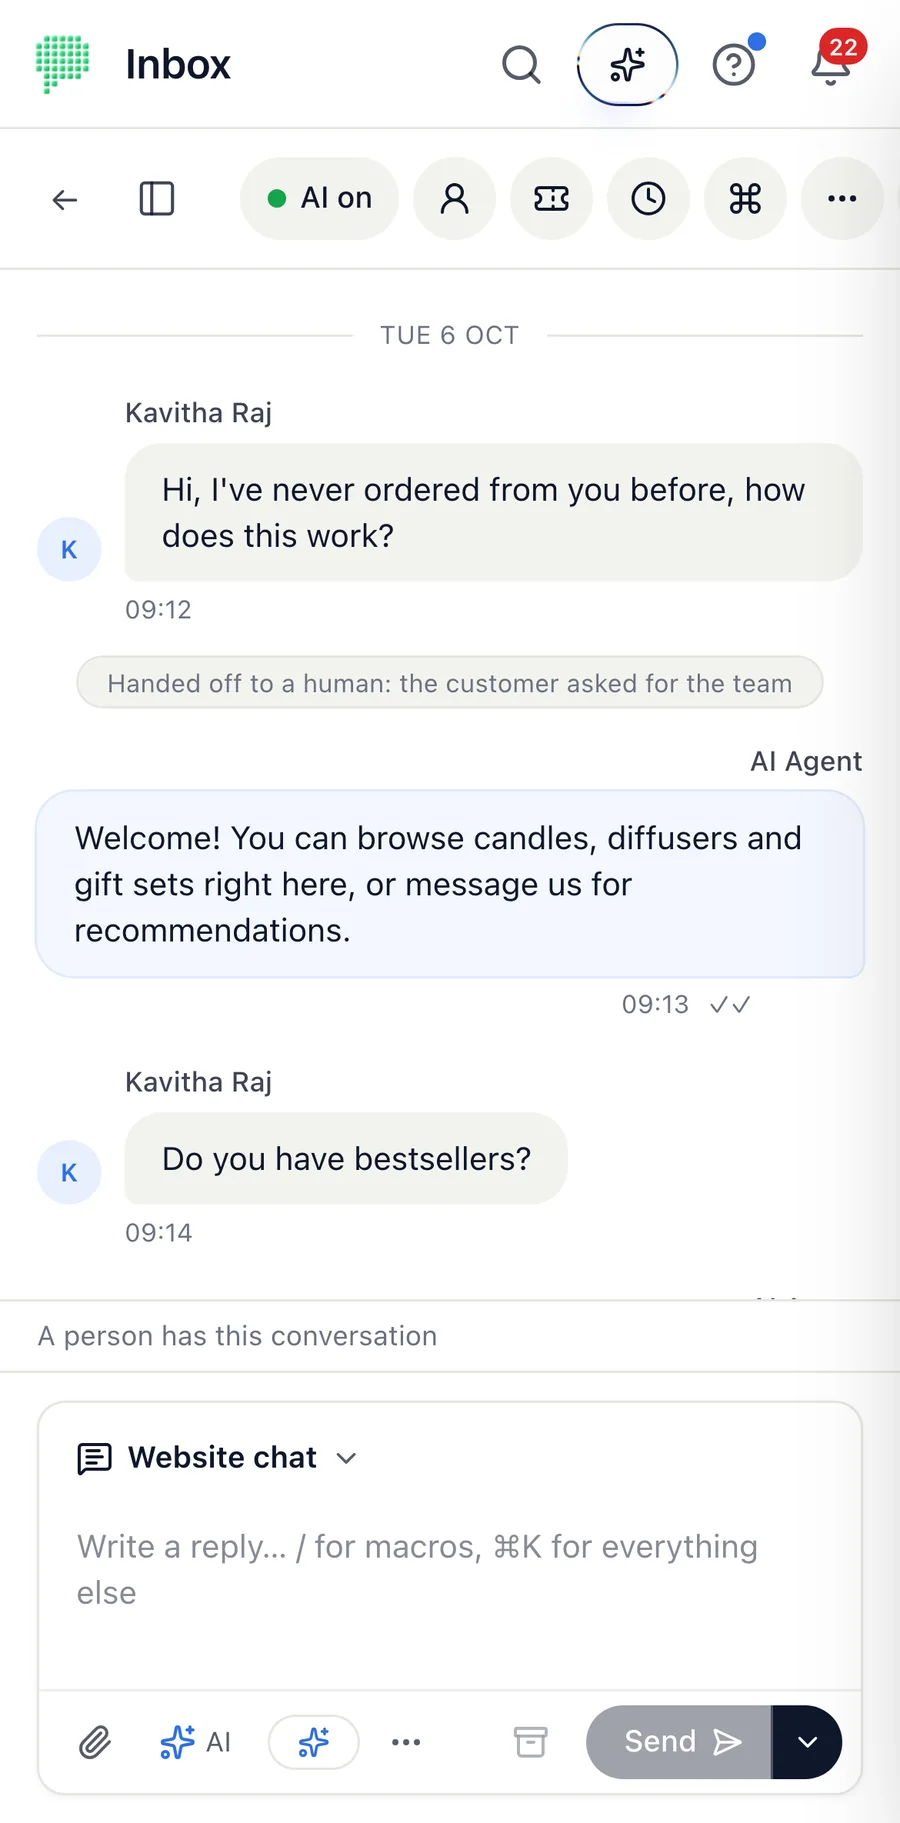
Task: Click the Write a reply text field
Action: coord(450,1570)
